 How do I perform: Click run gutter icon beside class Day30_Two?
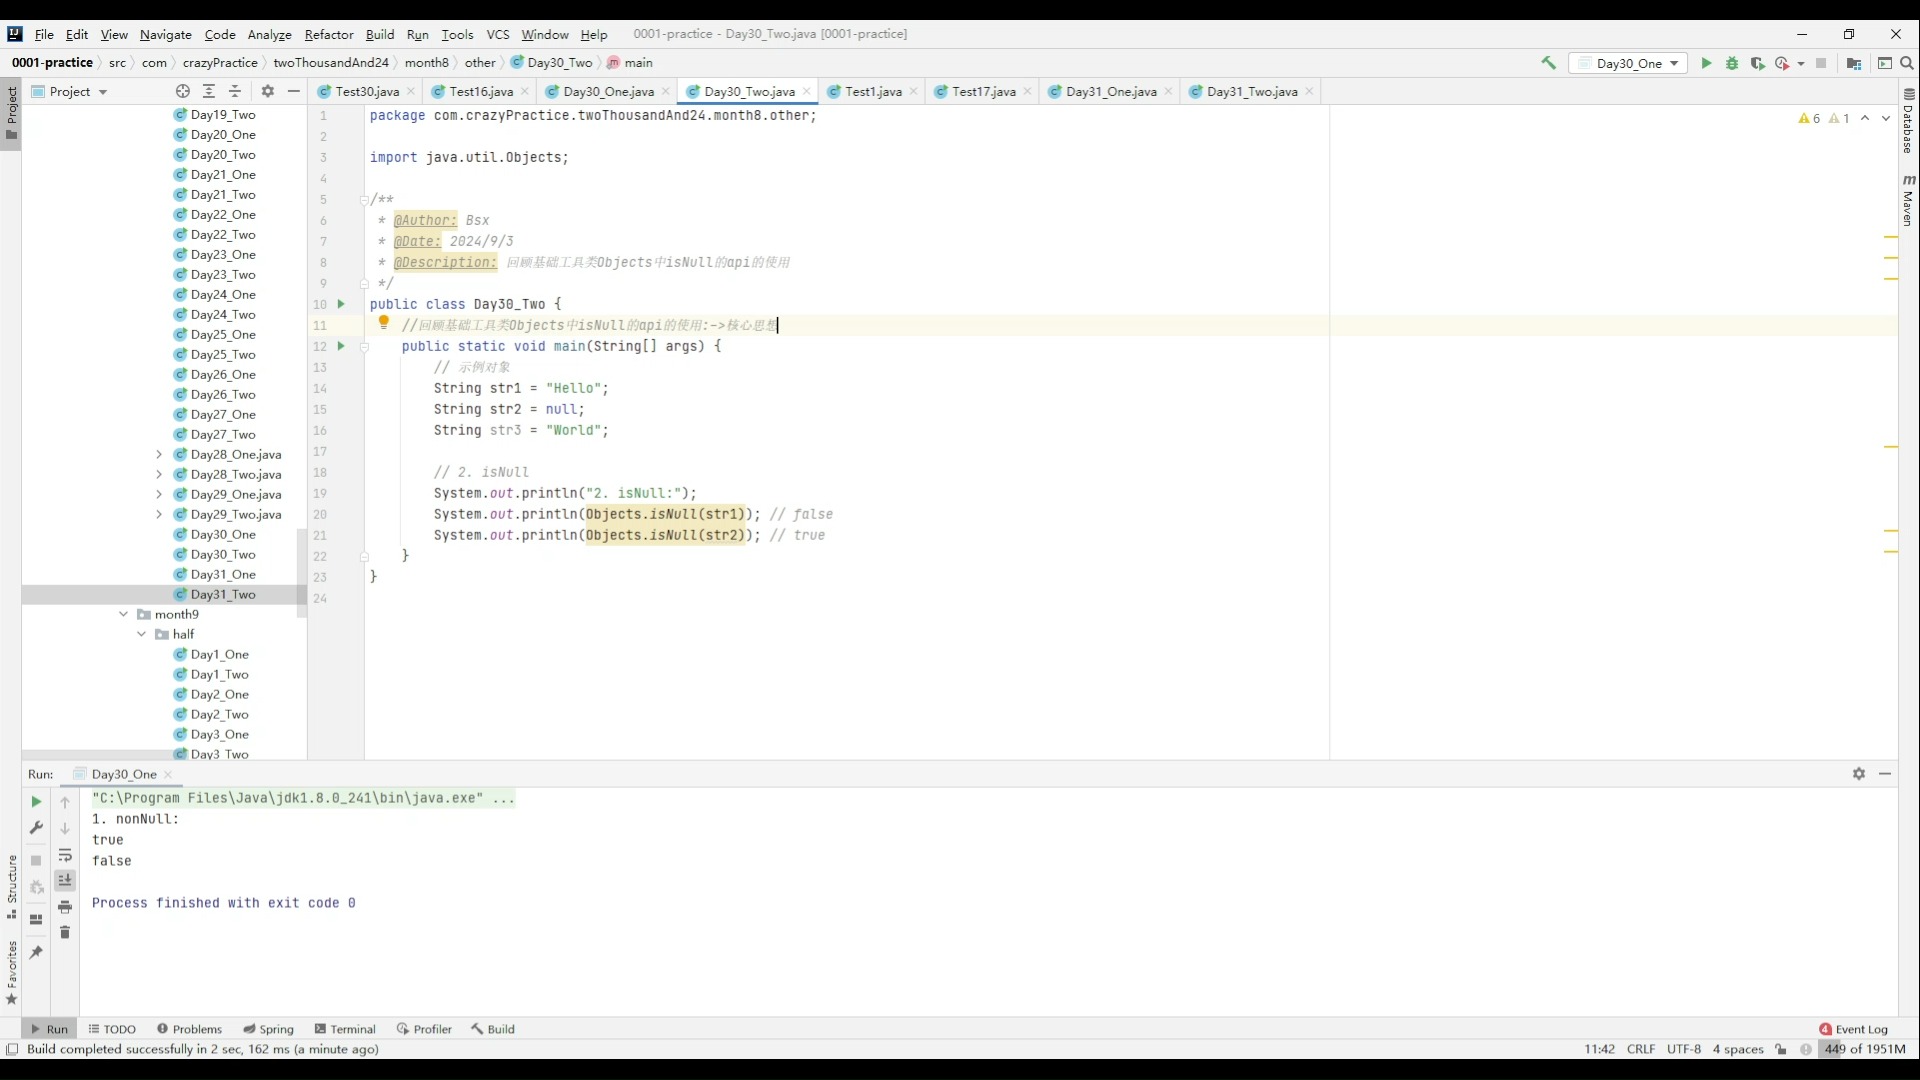341,304
